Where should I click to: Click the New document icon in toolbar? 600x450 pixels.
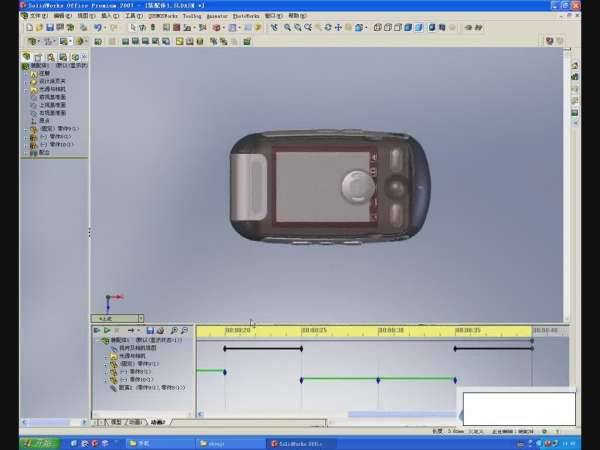[26, 28]
